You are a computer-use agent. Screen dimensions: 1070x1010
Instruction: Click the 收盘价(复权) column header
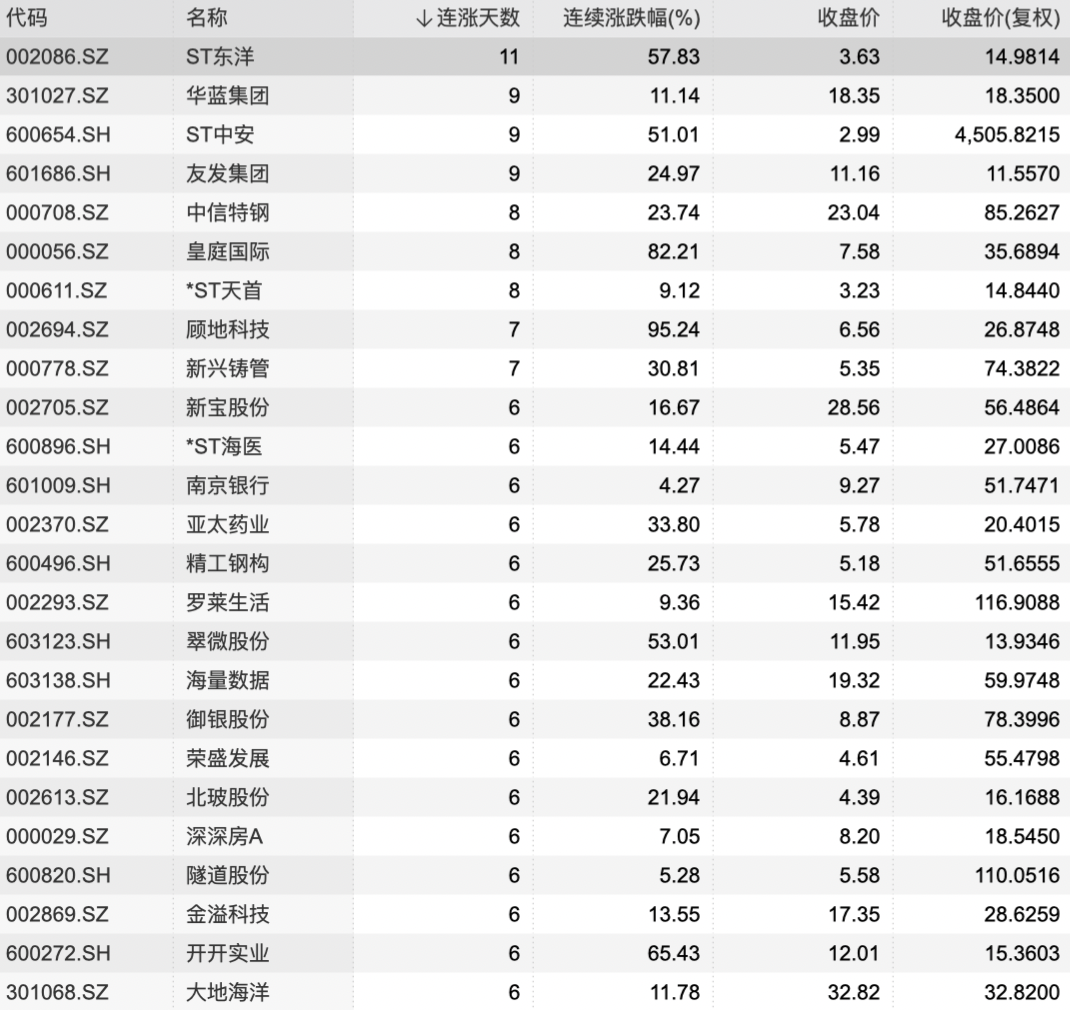(1000, 18)
